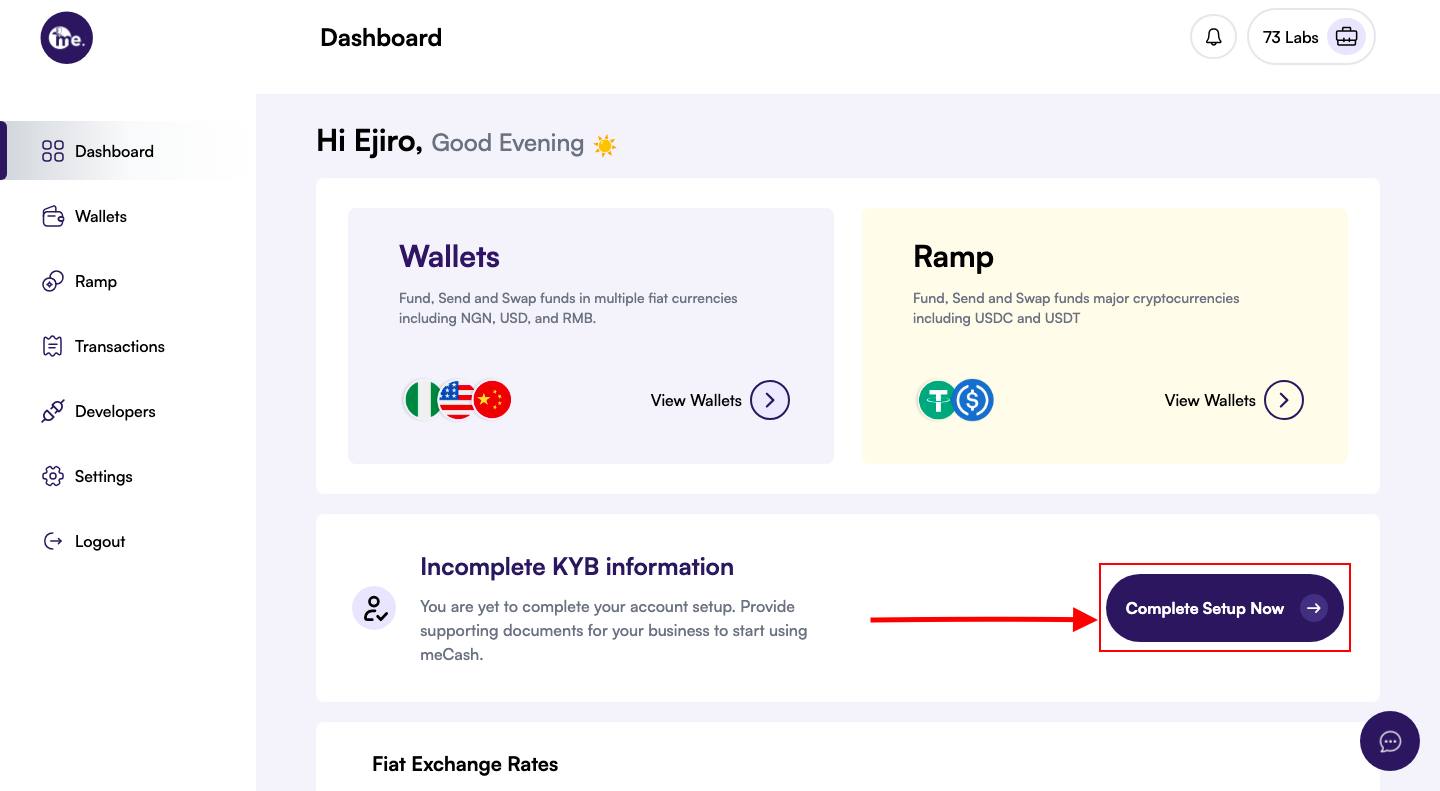
Task: Click View Wallets in the Wallets card
Action: (695, 399)
